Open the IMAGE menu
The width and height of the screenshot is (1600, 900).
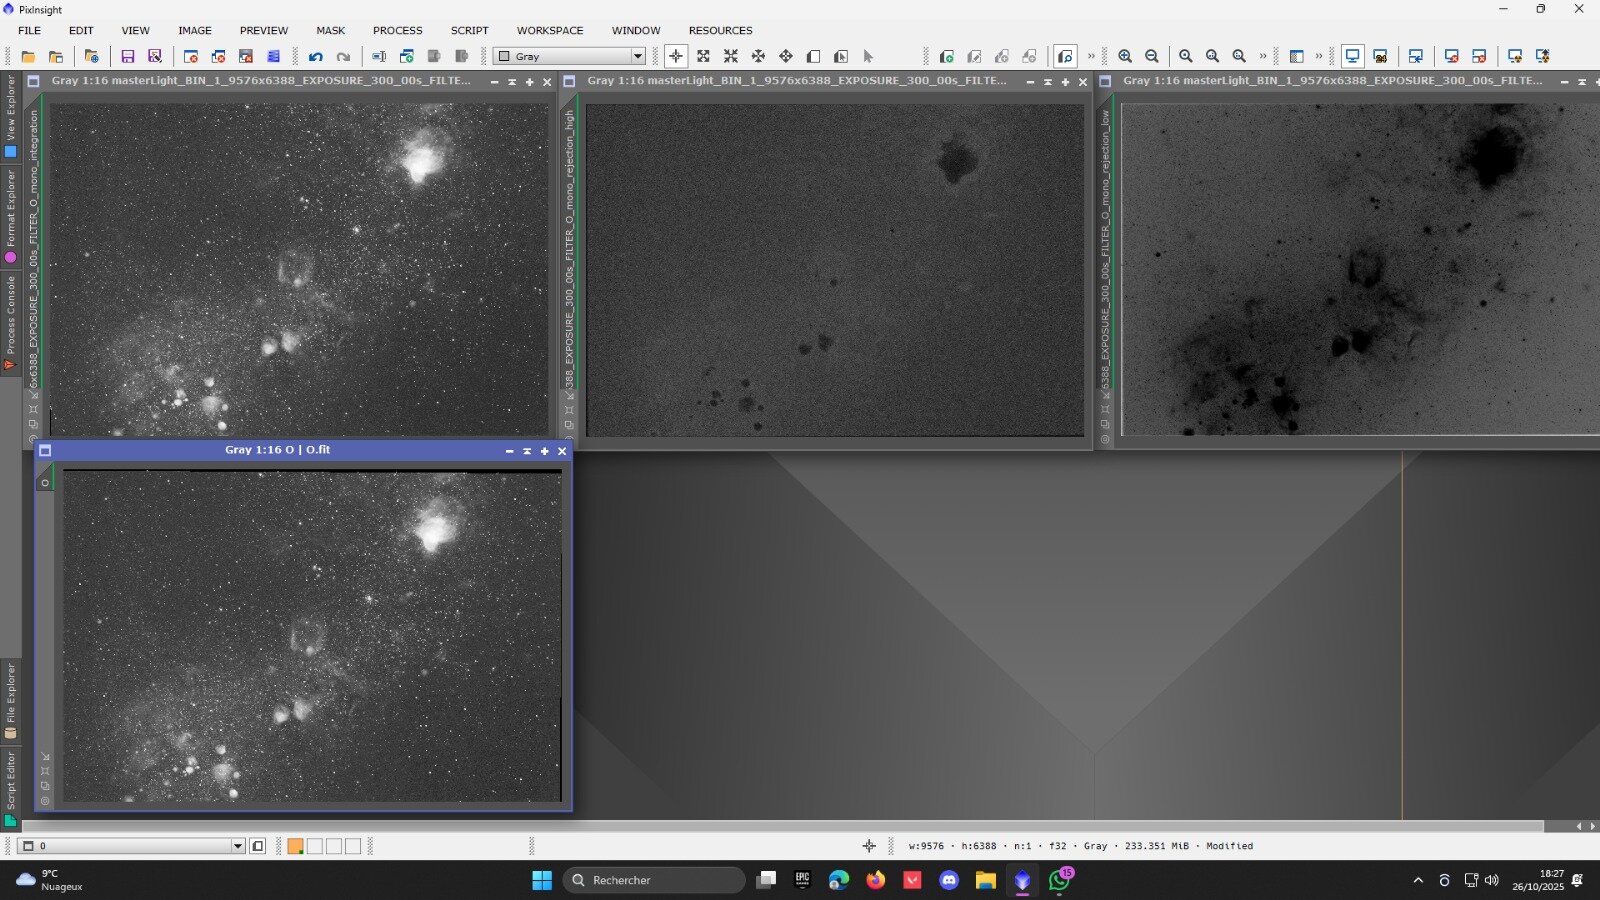click(195, 30)
